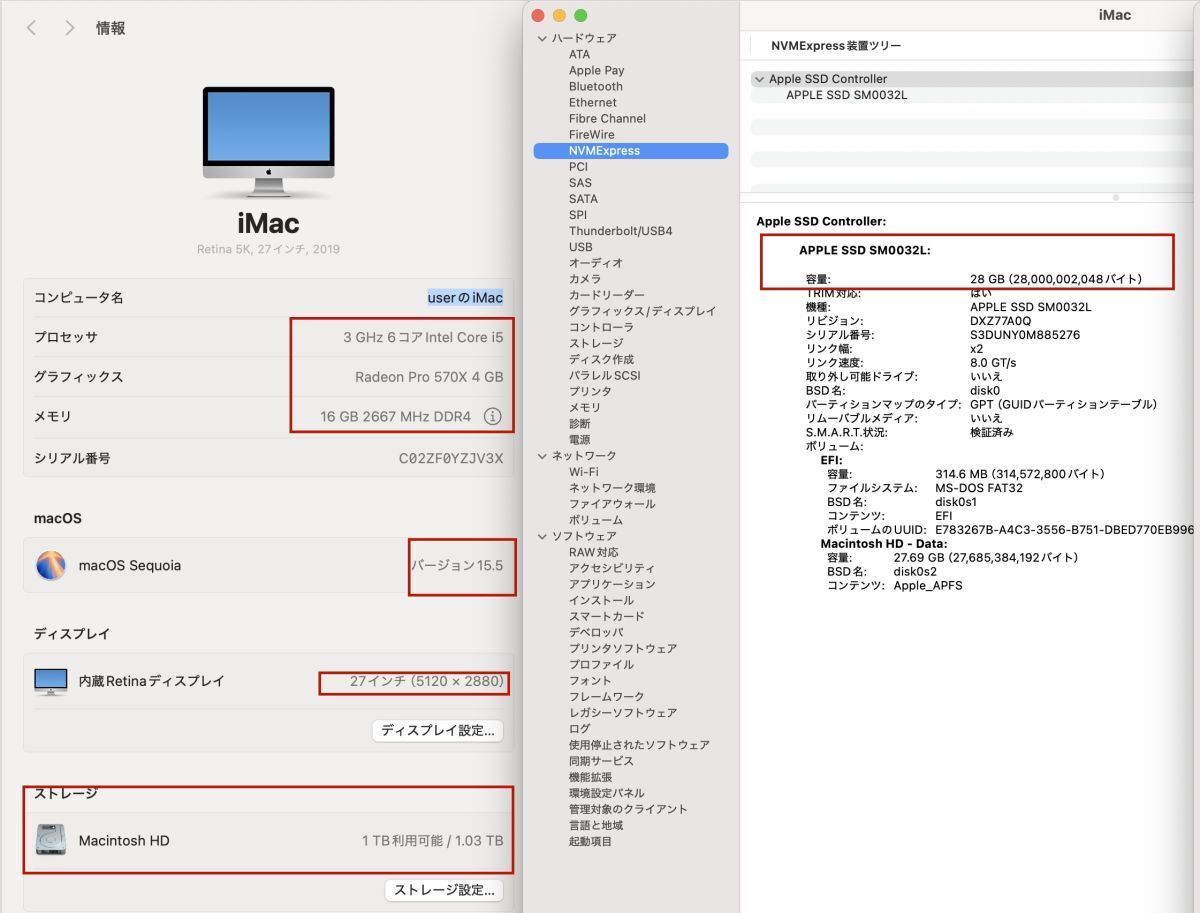Select ファイアウォール in the sidebar
Image resolution: width=1200 pixels, height=913 pixels.
(x=612, y=503)
